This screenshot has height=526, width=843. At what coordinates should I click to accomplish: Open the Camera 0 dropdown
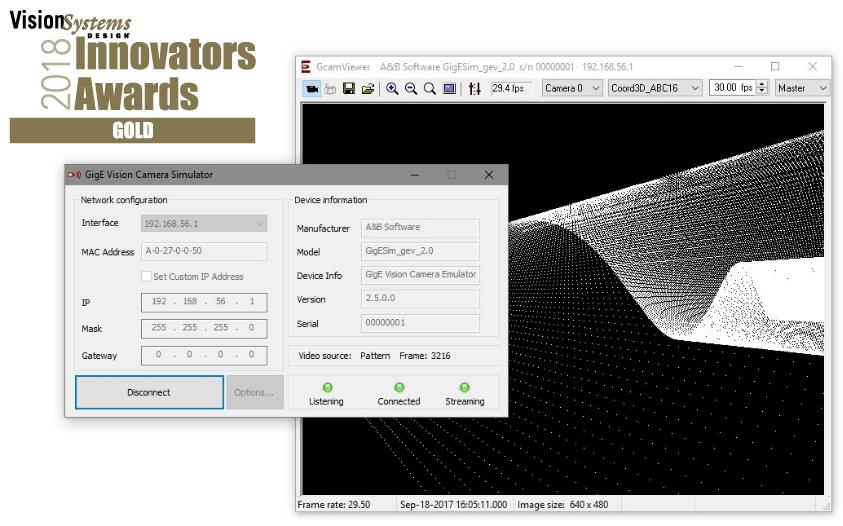(571, 88)
